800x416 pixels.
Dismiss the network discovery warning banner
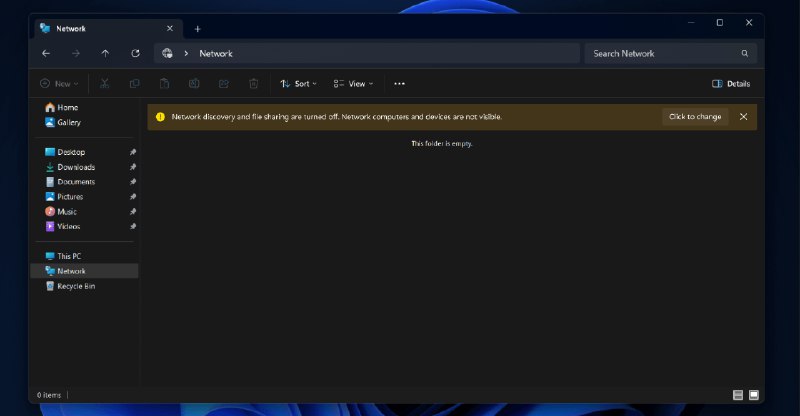(743, 116)
